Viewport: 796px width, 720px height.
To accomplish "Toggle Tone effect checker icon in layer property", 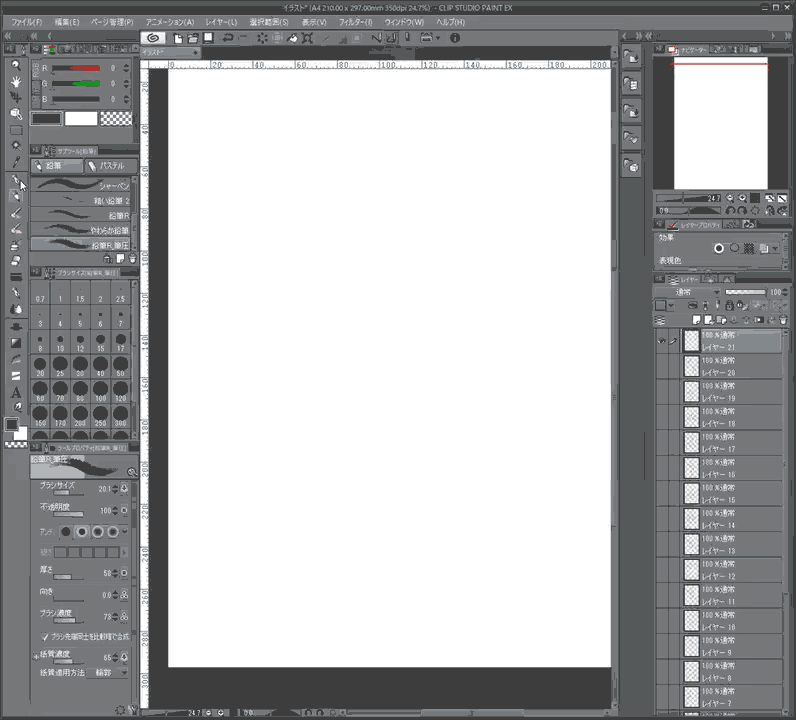I will pyautogui.click(x=749, y=248).
